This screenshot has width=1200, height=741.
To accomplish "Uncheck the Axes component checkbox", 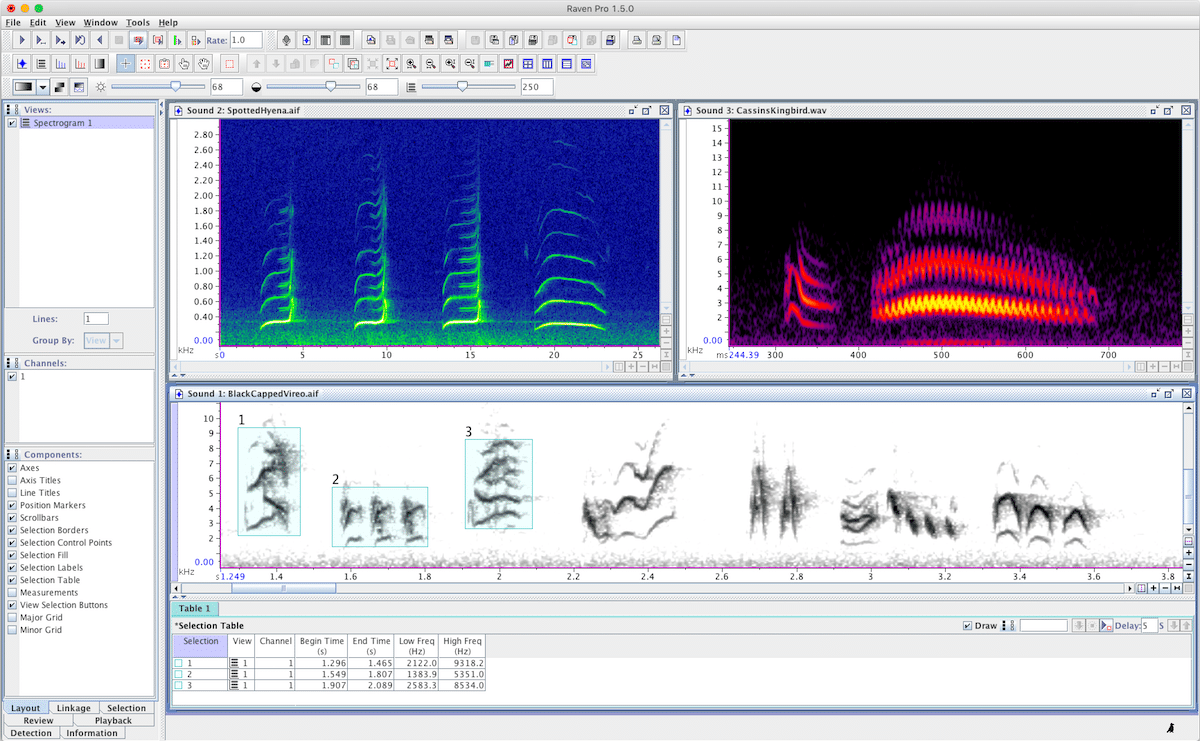I will [12, 468].
